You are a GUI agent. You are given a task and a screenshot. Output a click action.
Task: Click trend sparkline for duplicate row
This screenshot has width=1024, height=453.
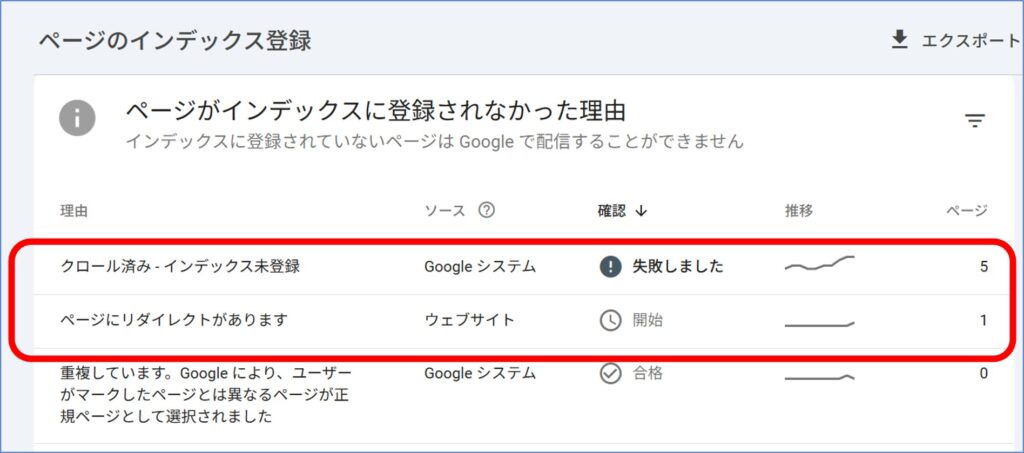[x=820, y=377]
